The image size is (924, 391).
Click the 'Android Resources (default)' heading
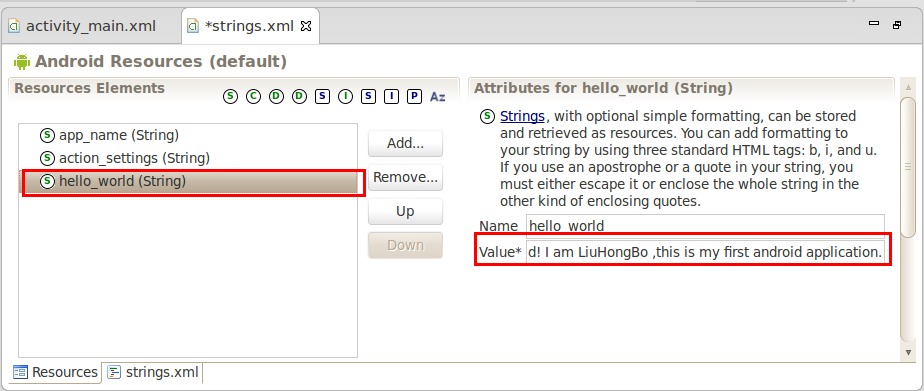(161, 61)
